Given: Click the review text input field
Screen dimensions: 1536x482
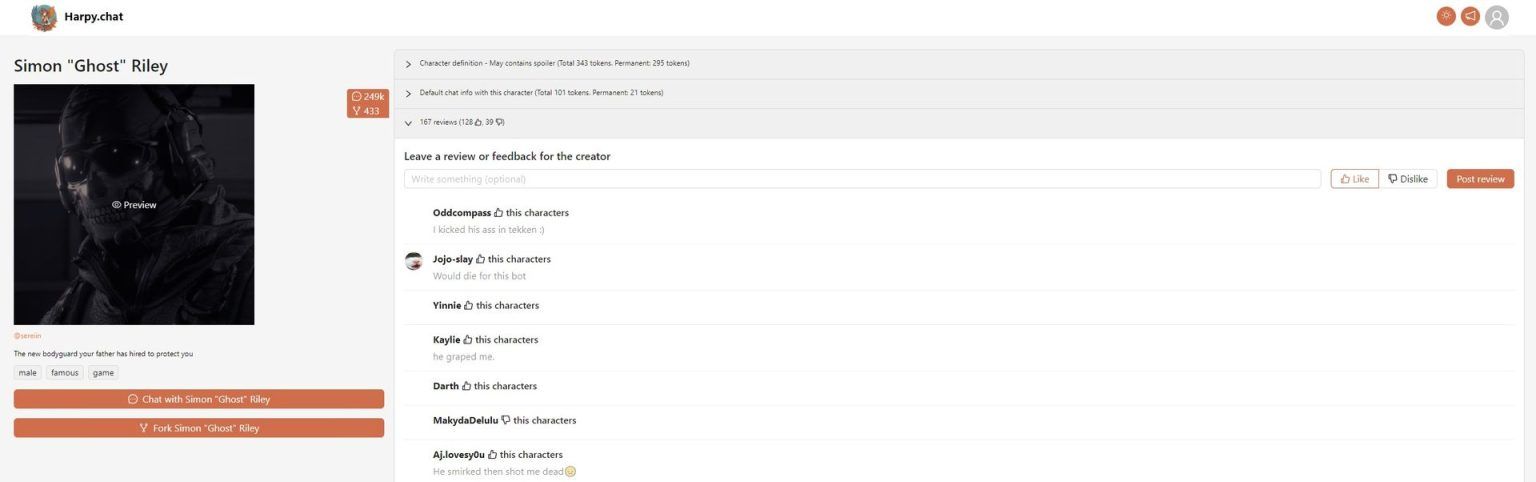Looking at the screenshot, I should 862,179.
